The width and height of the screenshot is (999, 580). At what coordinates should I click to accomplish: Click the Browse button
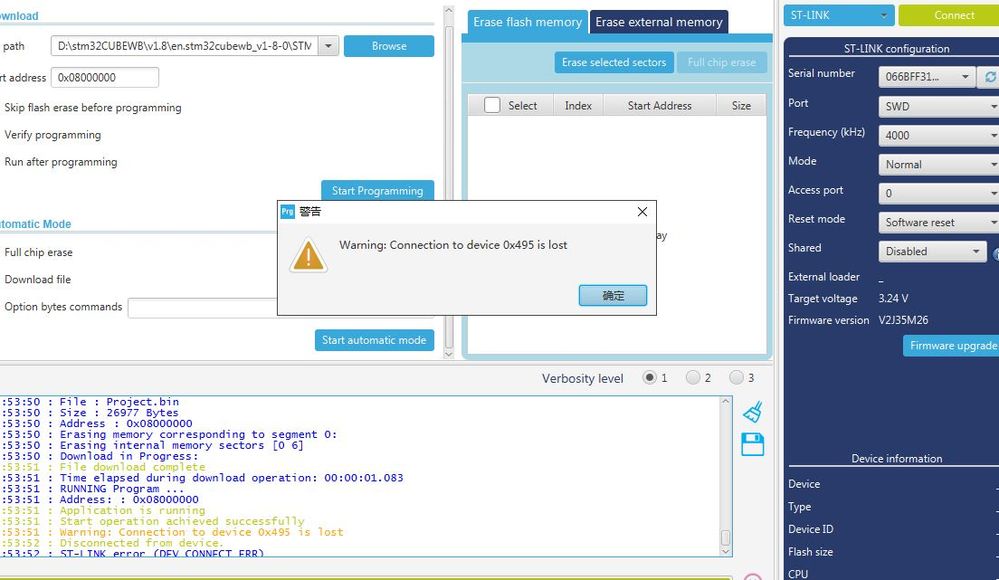tap(389, 46)
